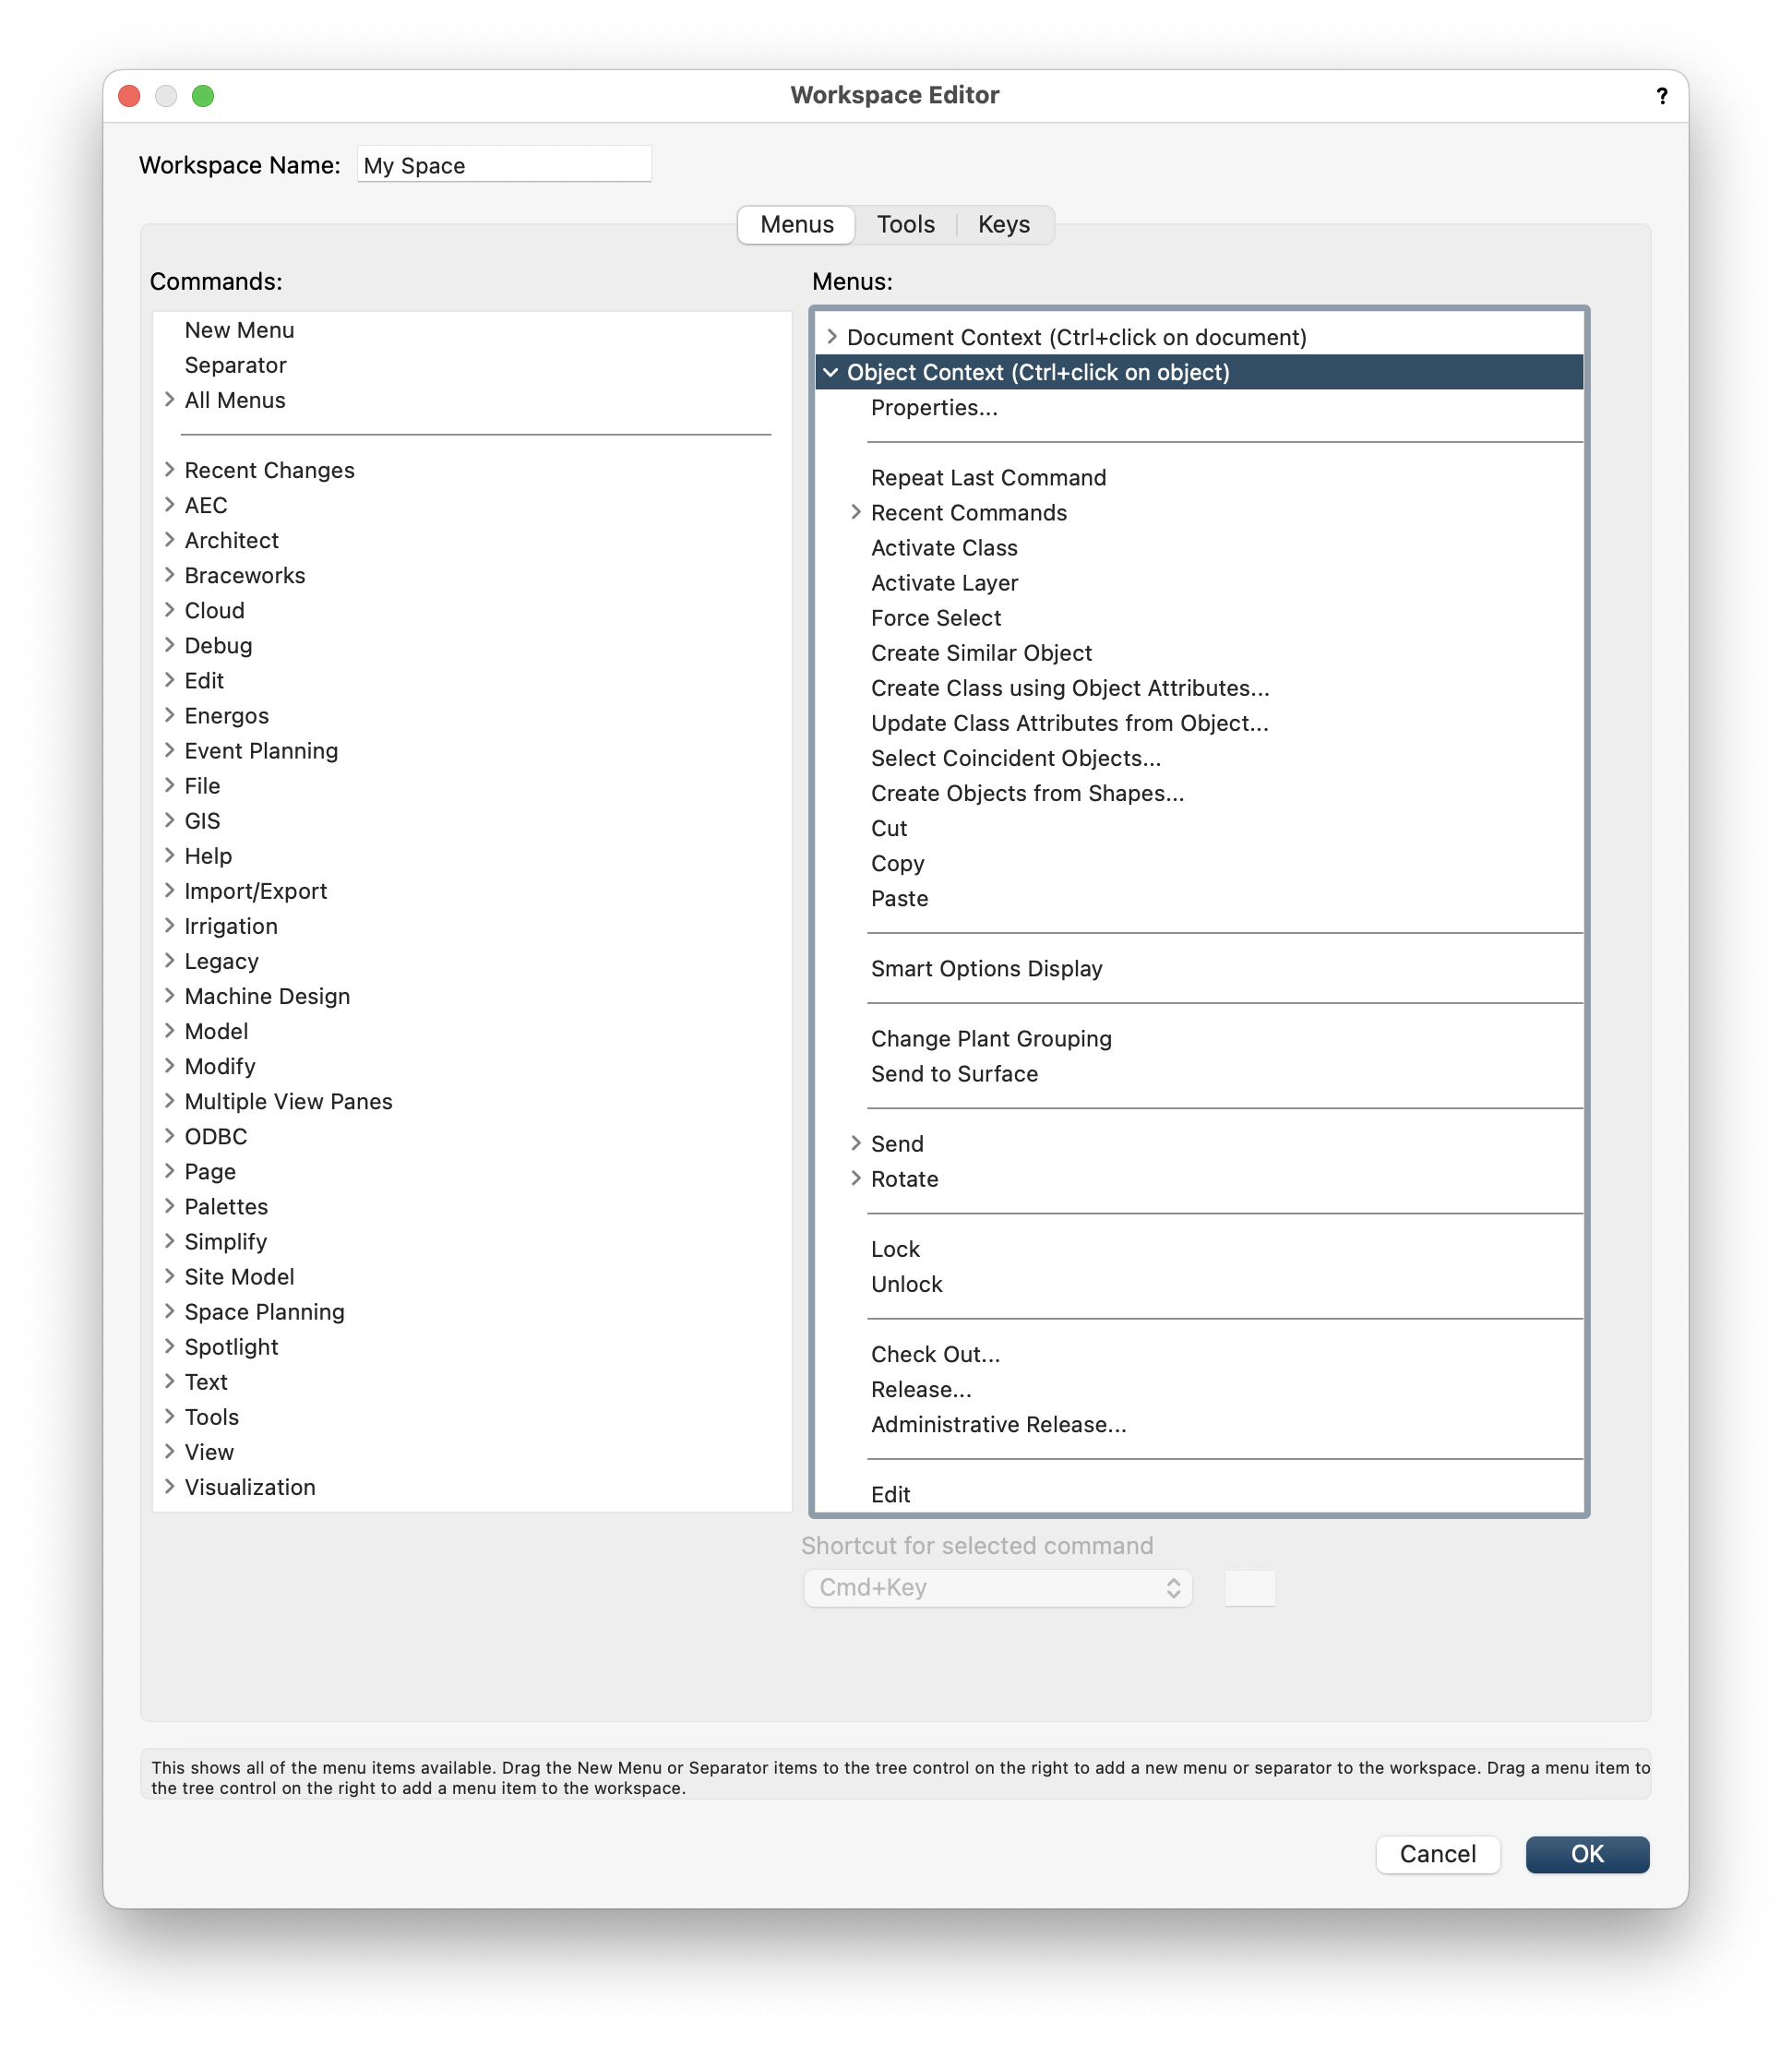Click the Workspace Name text field
1792x2045 pixels.
[504, 165]
